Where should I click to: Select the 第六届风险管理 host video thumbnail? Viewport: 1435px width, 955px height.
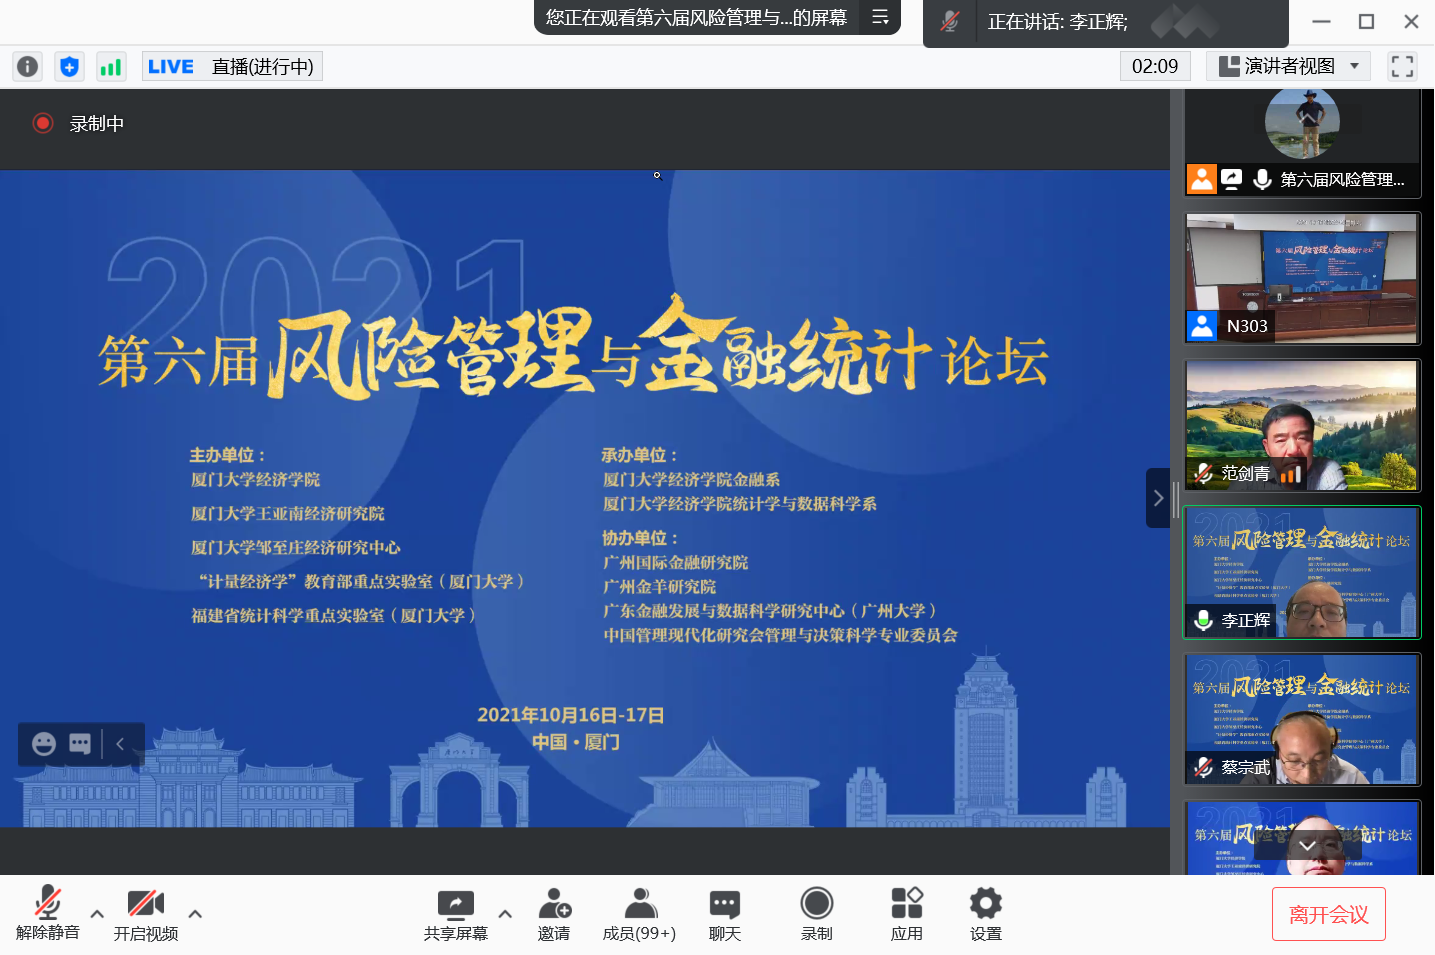pyautogui.click(x=1302, y=142)
